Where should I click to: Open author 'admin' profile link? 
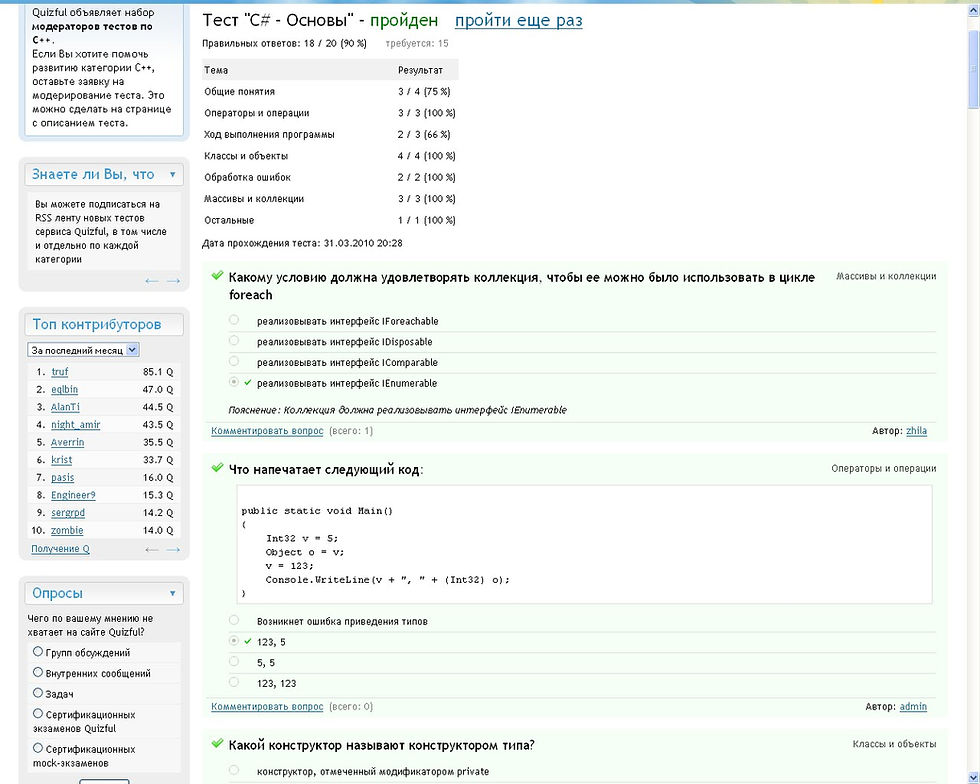tap(913, 706)
